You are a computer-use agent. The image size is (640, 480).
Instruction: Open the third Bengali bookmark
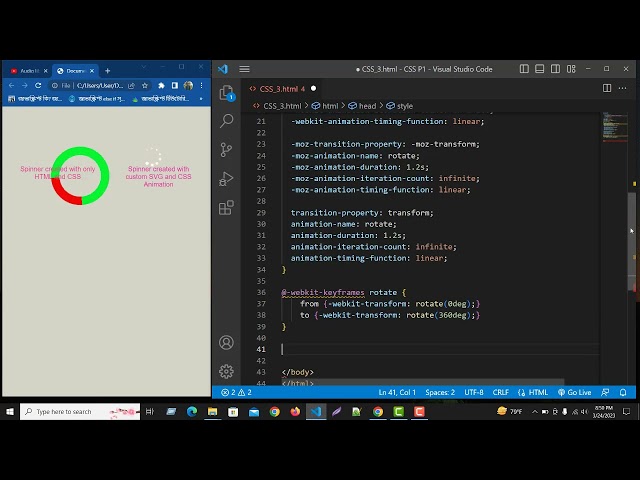pyautogui.click(x=160, y=99)
